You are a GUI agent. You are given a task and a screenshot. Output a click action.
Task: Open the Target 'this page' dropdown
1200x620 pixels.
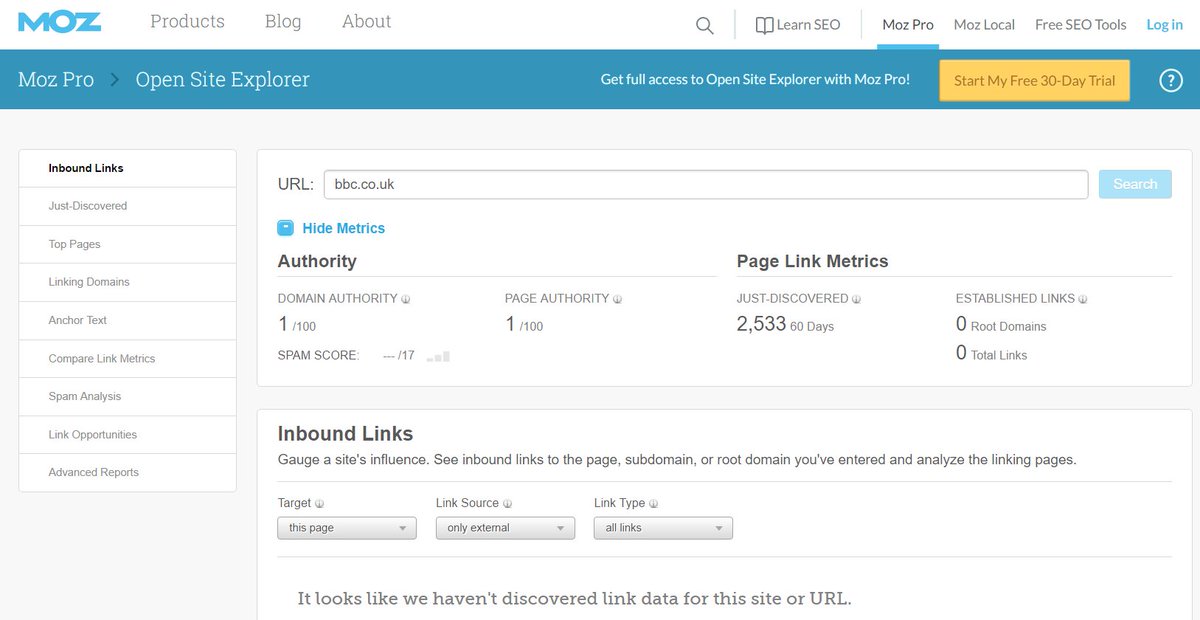347,528
